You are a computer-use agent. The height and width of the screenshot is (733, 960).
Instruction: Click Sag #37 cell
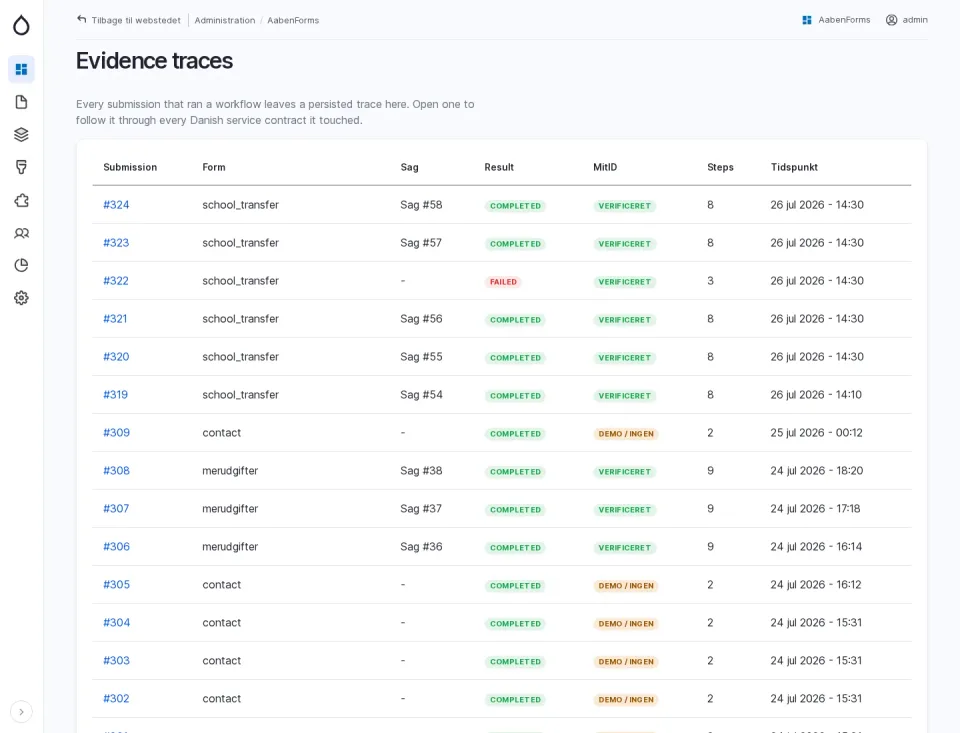coord(421,508)
